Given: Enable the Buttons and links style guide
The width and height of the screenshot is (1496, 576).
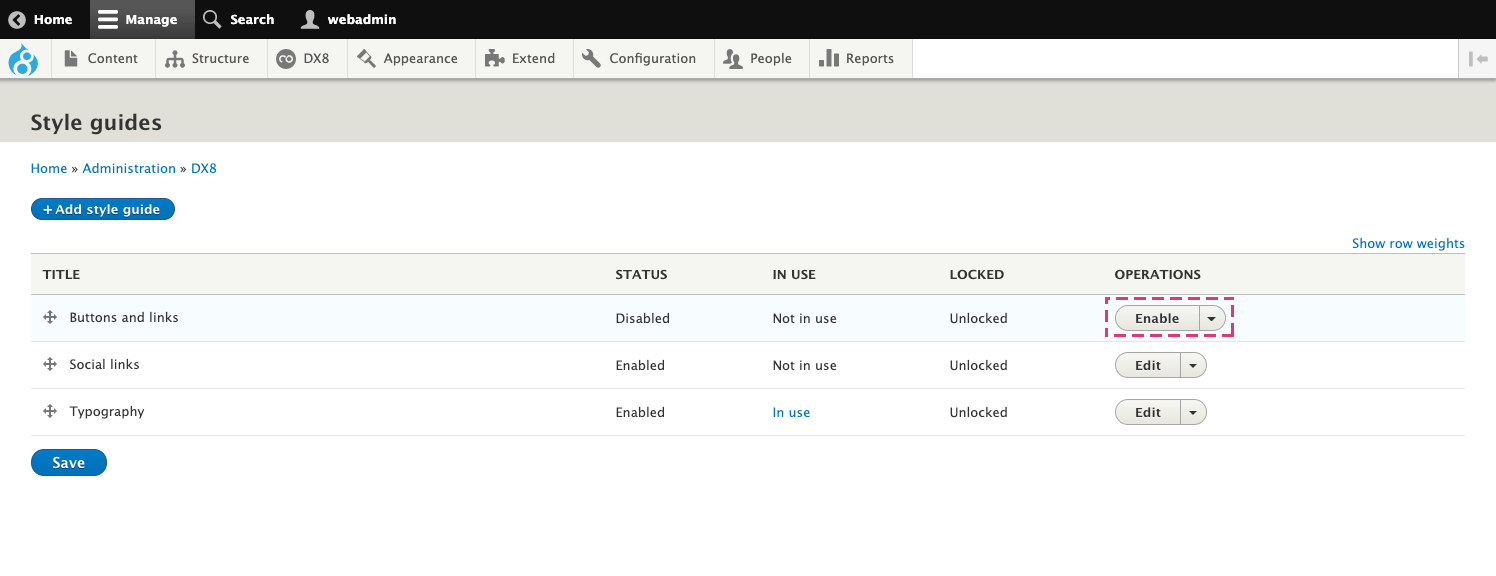Looking at the screenshot, I should click(x=1157, y=318).
